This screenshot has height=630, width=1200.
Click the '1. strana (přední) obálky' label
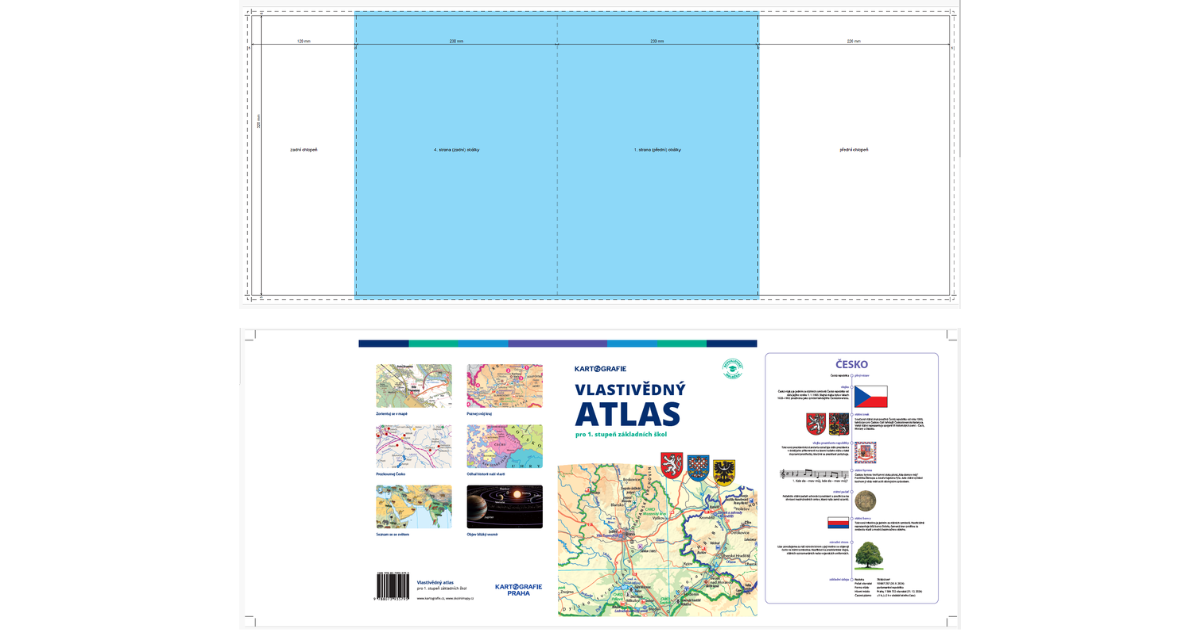pos(657,150)
